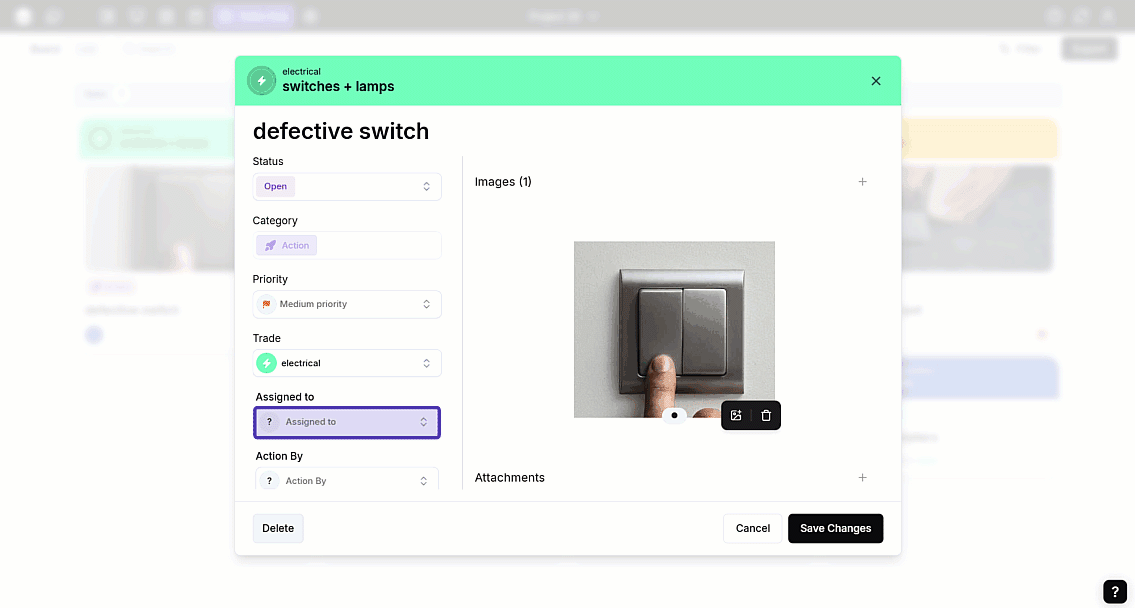The image size is (1135, 608).
Task: Open the highlighted Assigned to dropdown
Action: coord(347,422)
